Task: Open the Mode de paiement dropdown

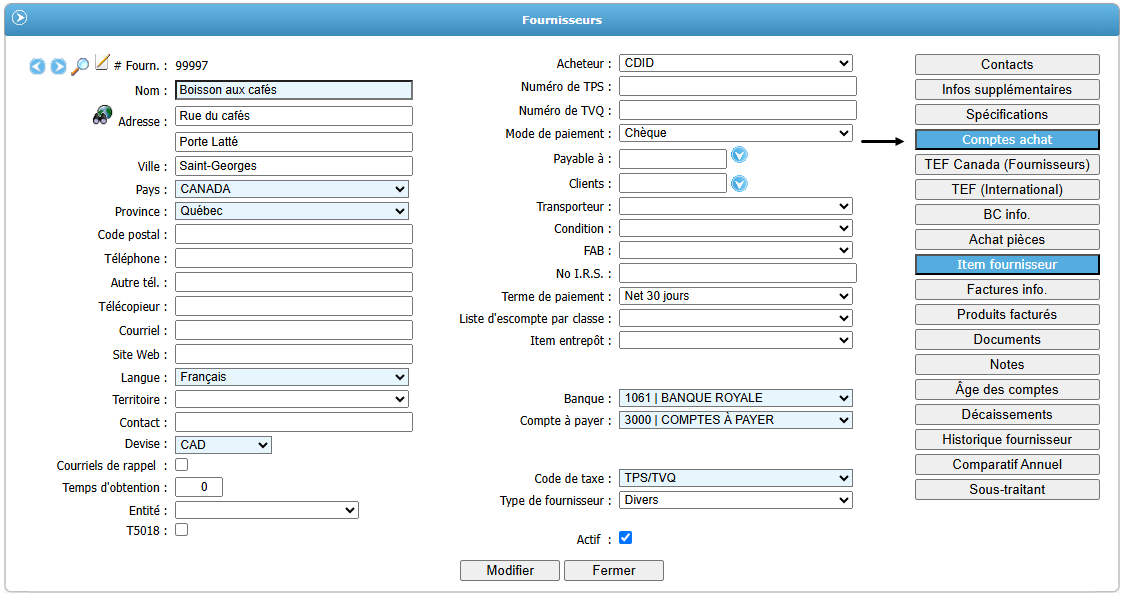Action: pos(735,133)
